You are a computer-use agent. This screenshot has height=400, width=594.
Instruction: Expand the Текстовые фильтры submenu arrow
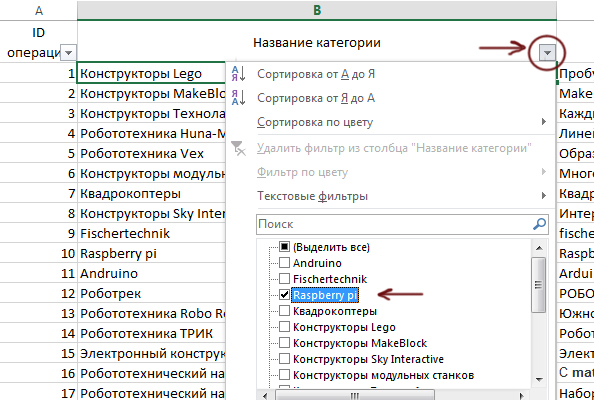(x=544, y=196)
